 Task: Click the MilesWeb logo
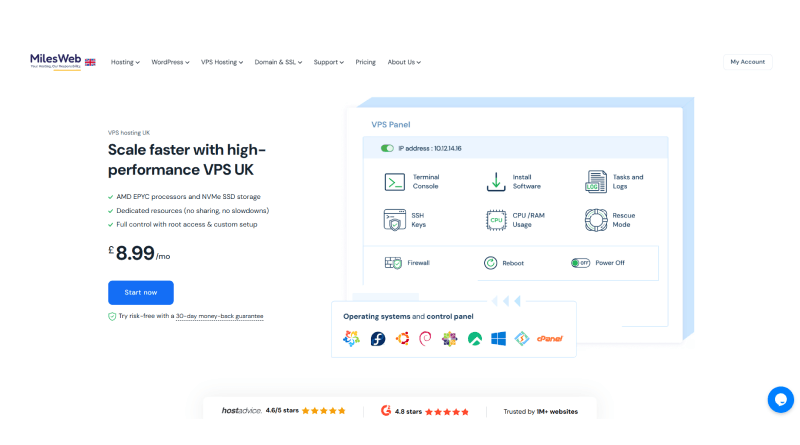pos(55,61)
